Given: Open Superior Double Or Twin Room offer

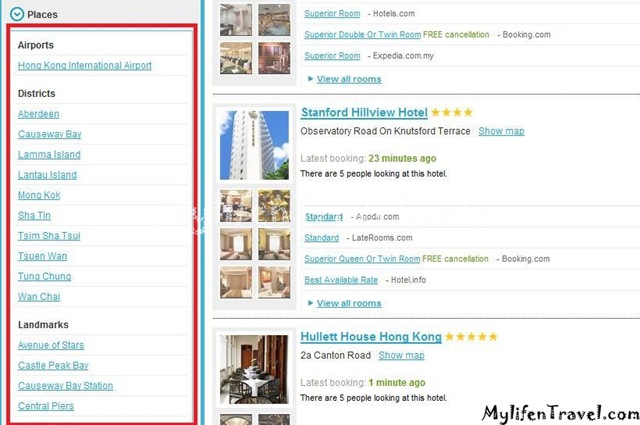Looking at the screenshot, I should [x=362, y=35].
